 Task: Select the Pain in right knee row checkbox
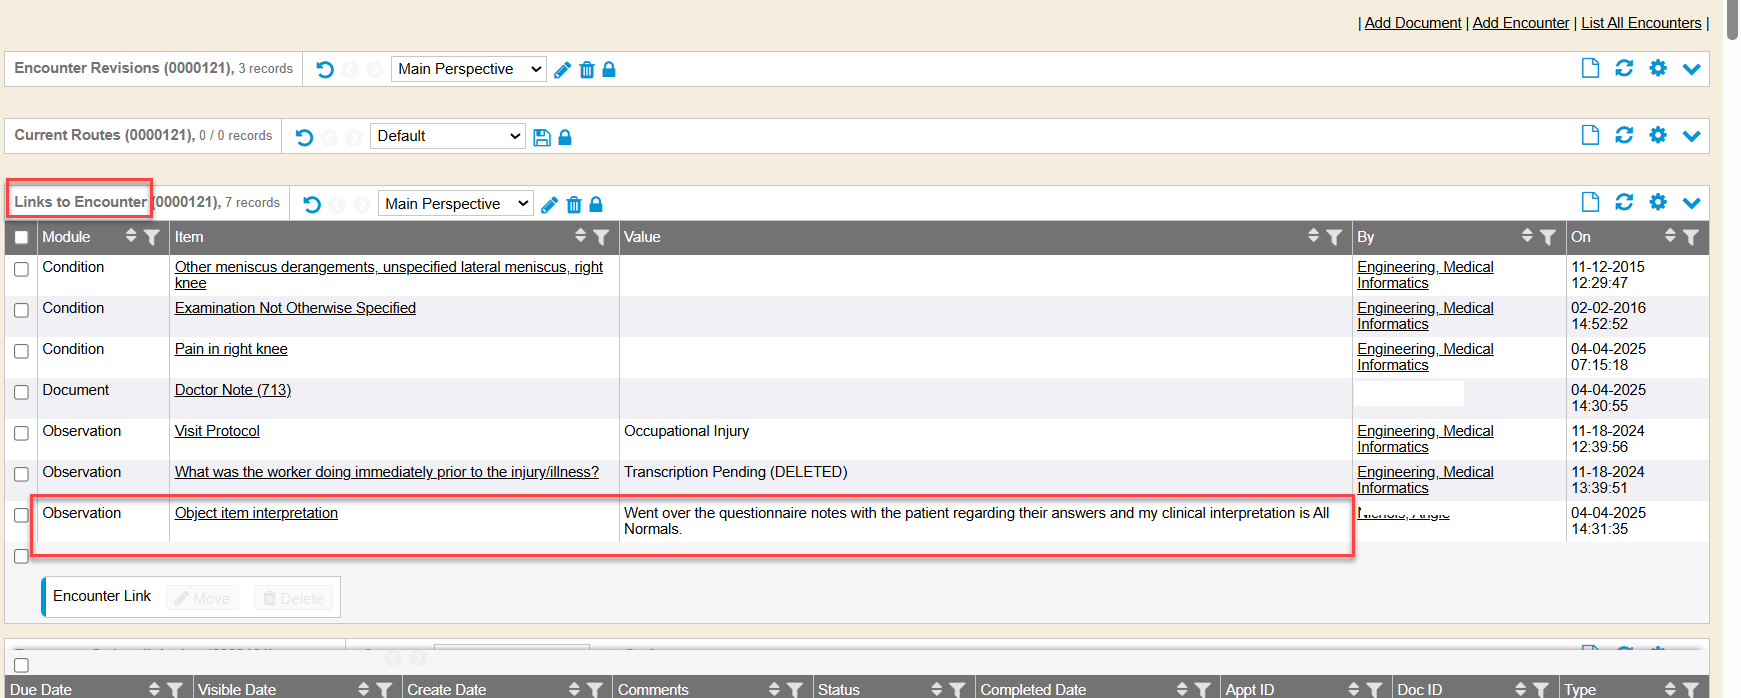coord(21,351)
